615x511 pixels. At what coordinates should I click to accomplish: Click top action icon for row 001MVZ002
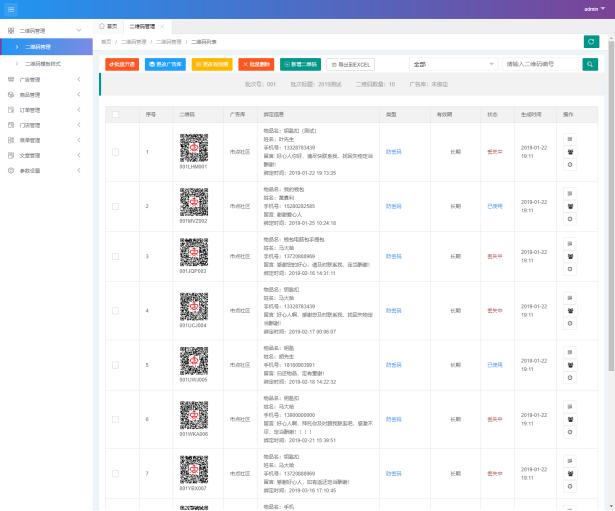[x=570, y=193]
